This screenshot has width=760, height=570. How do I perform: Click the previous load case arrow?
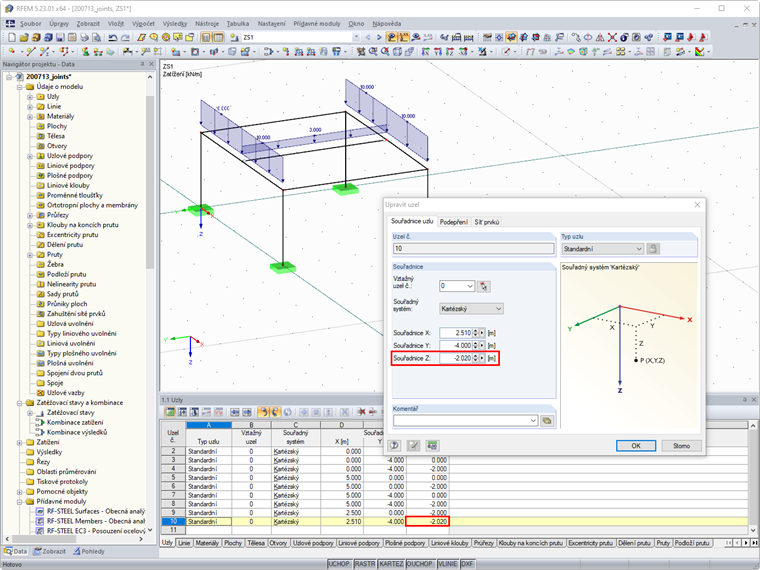[x=367, y=37]
